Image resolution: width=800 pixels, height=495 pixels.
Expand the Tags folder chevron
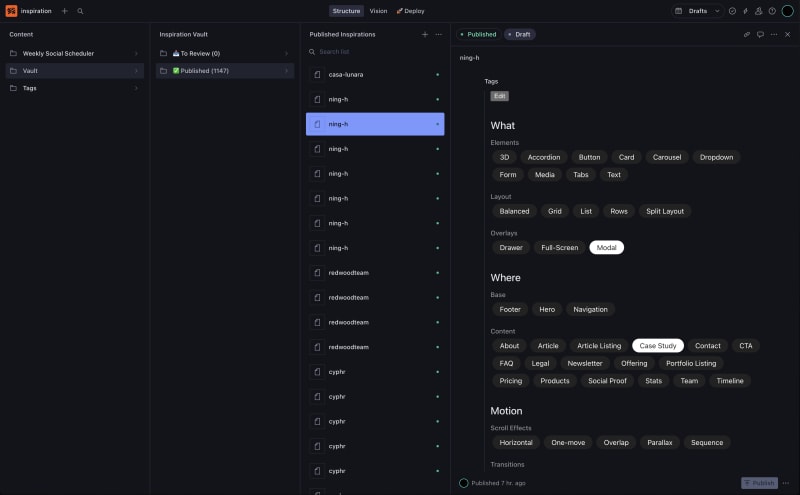(136, 88)
